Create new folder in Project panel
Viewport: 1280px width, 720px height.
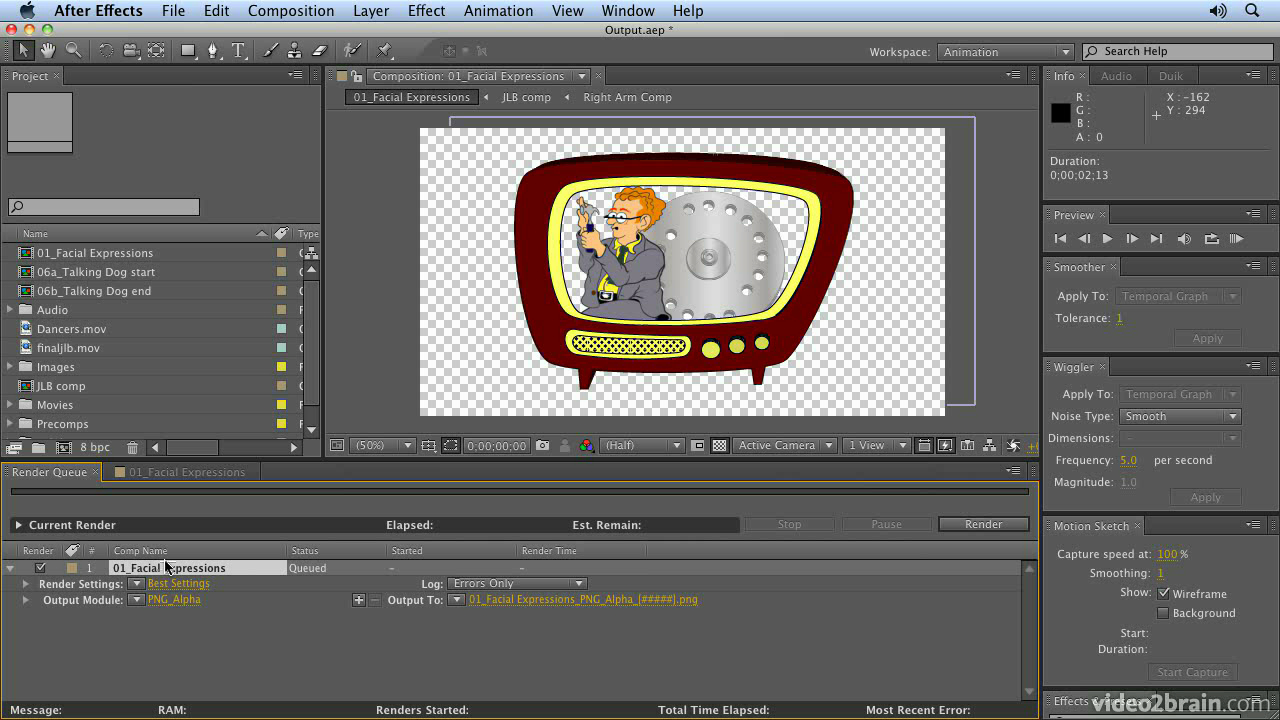38,448
